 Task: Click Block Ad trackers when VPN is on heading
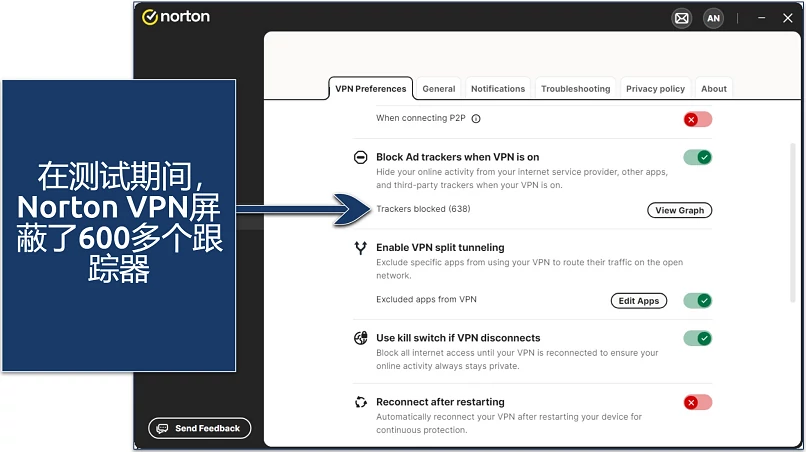coord(457,157)
